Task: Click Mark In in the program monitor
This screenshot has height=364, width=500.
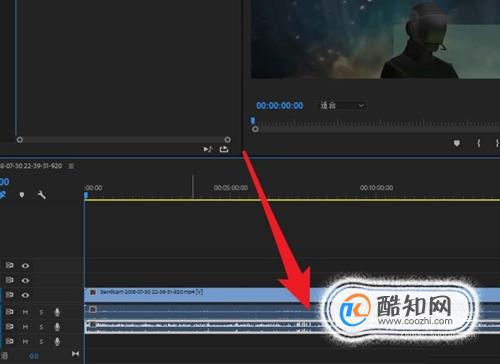Action: [x=479, y=143]
